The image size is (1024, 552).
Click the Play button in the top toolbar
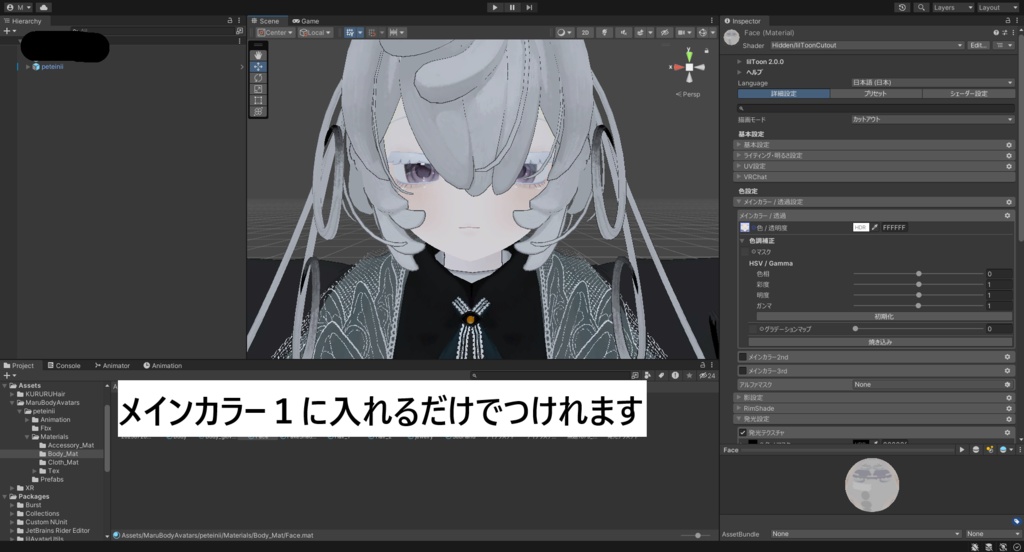pyautogui.click(x=495, y=7)
